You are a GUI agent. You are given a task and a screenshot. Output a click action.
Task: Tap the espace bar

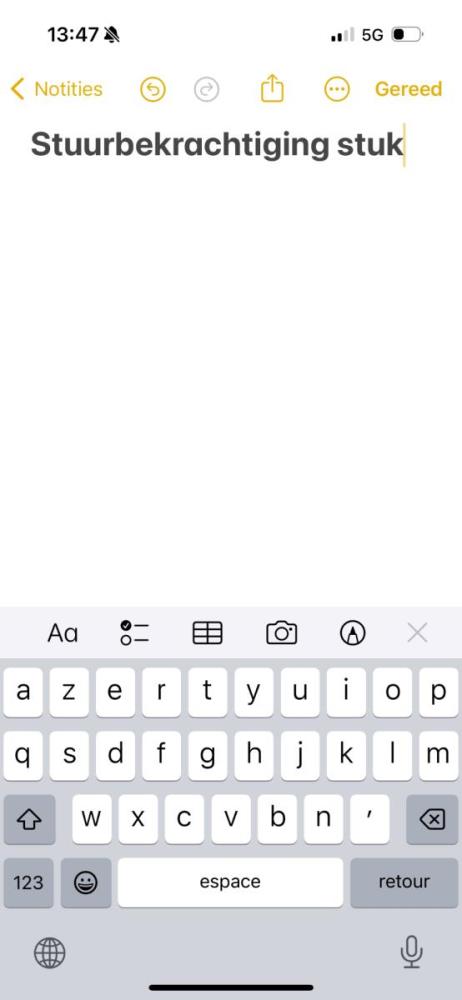click(230, 883)
